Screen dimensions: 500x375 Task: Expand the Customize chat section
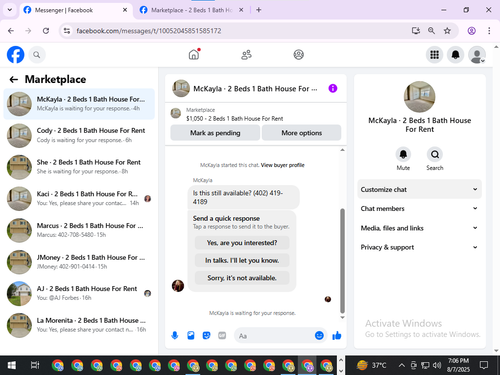coord(419,189)
